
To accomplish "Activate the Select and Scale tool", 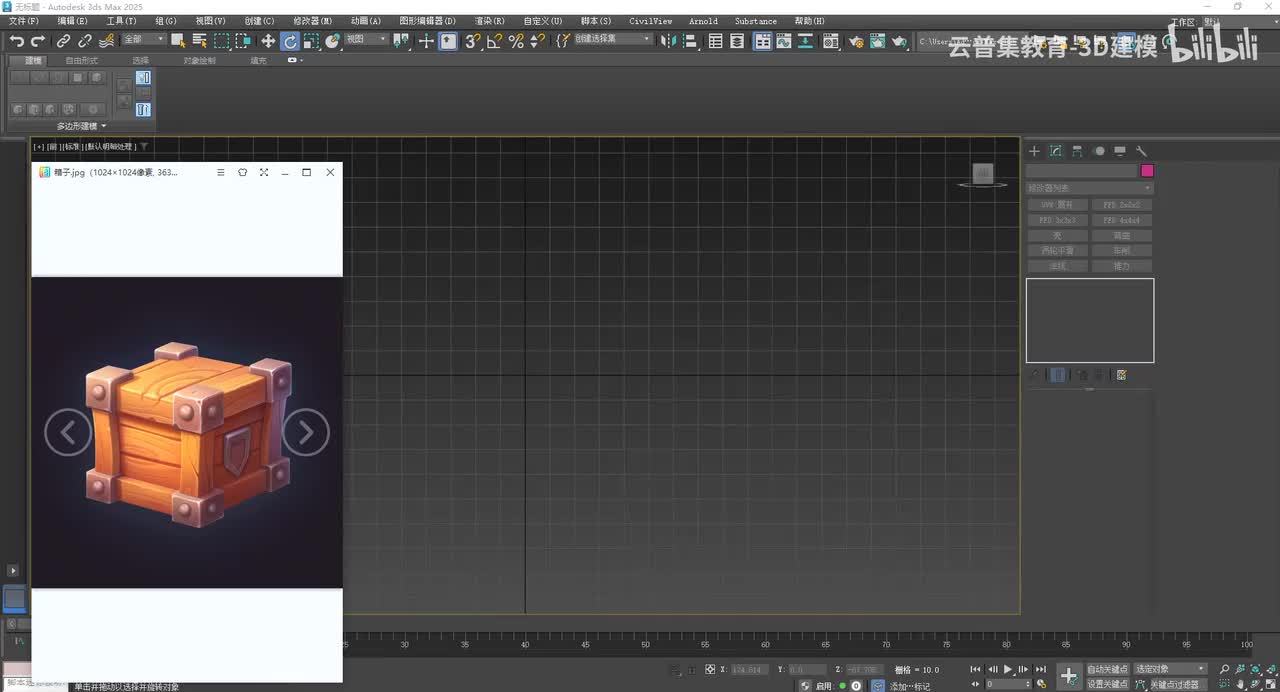I will click(x=312, y=41).
